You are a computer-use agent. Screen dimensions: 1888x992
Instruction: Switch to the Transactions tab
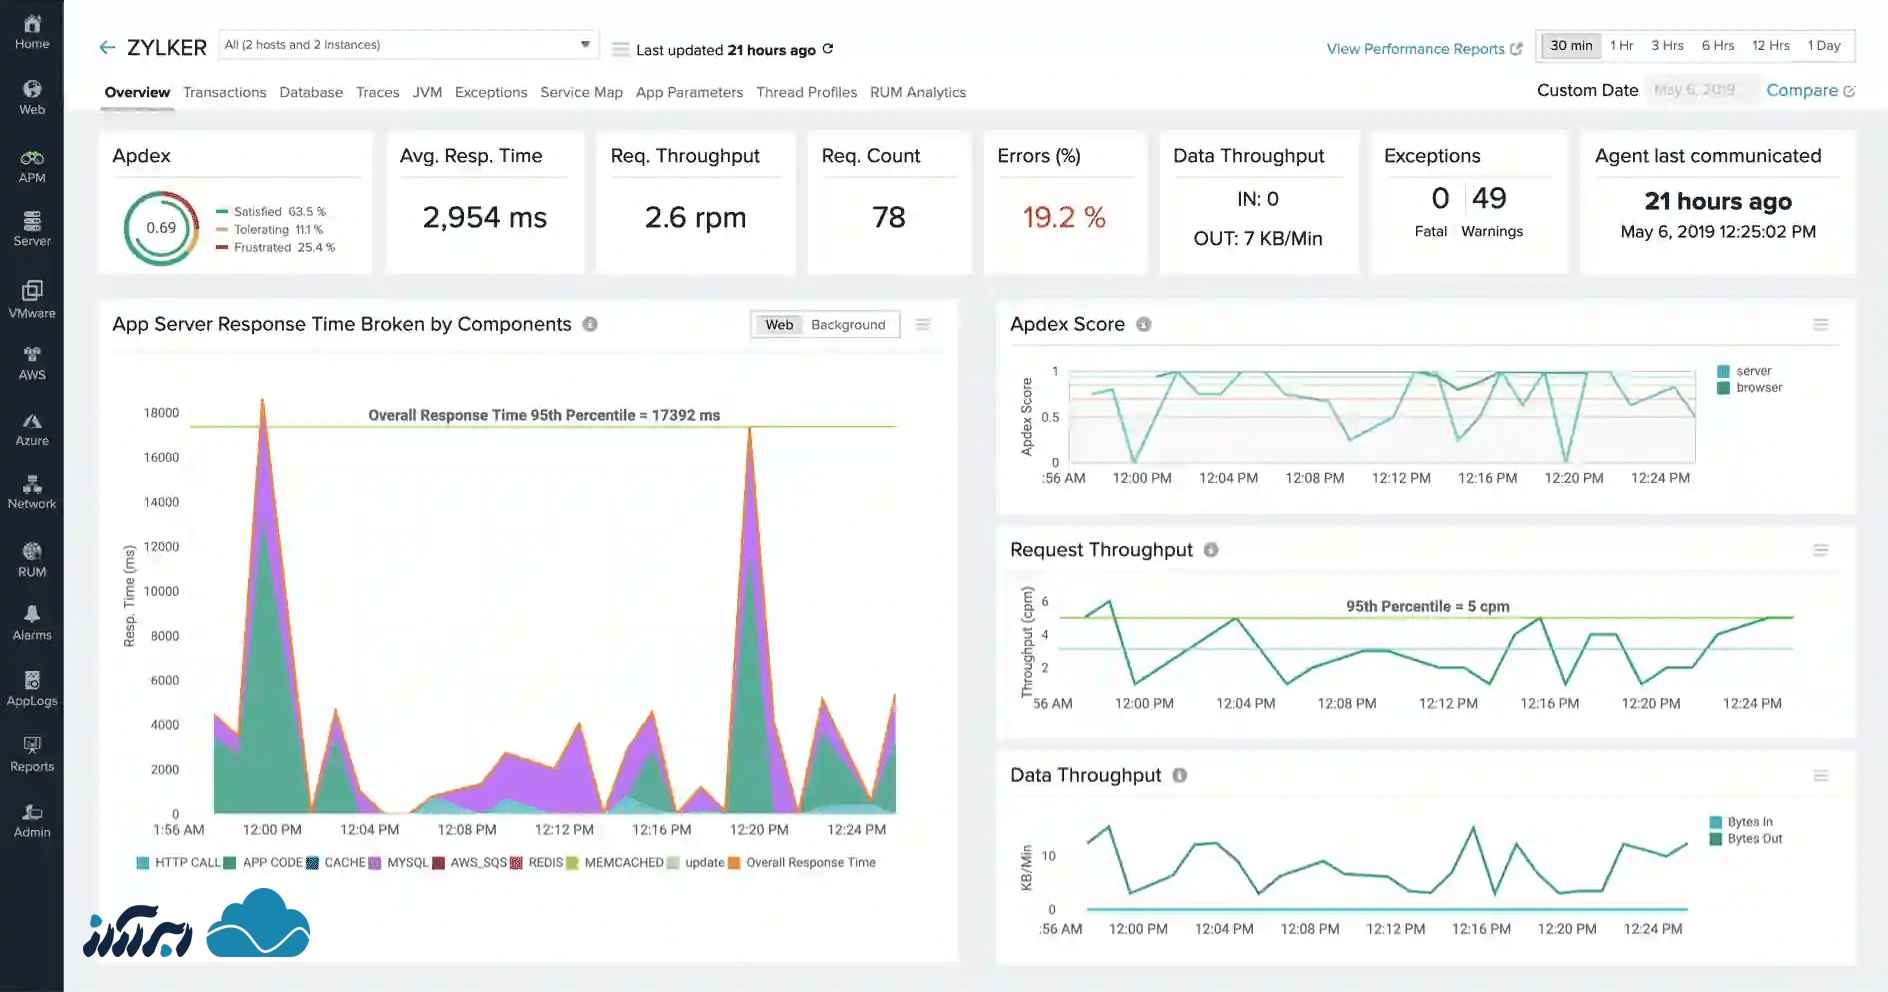coord(224,92)
